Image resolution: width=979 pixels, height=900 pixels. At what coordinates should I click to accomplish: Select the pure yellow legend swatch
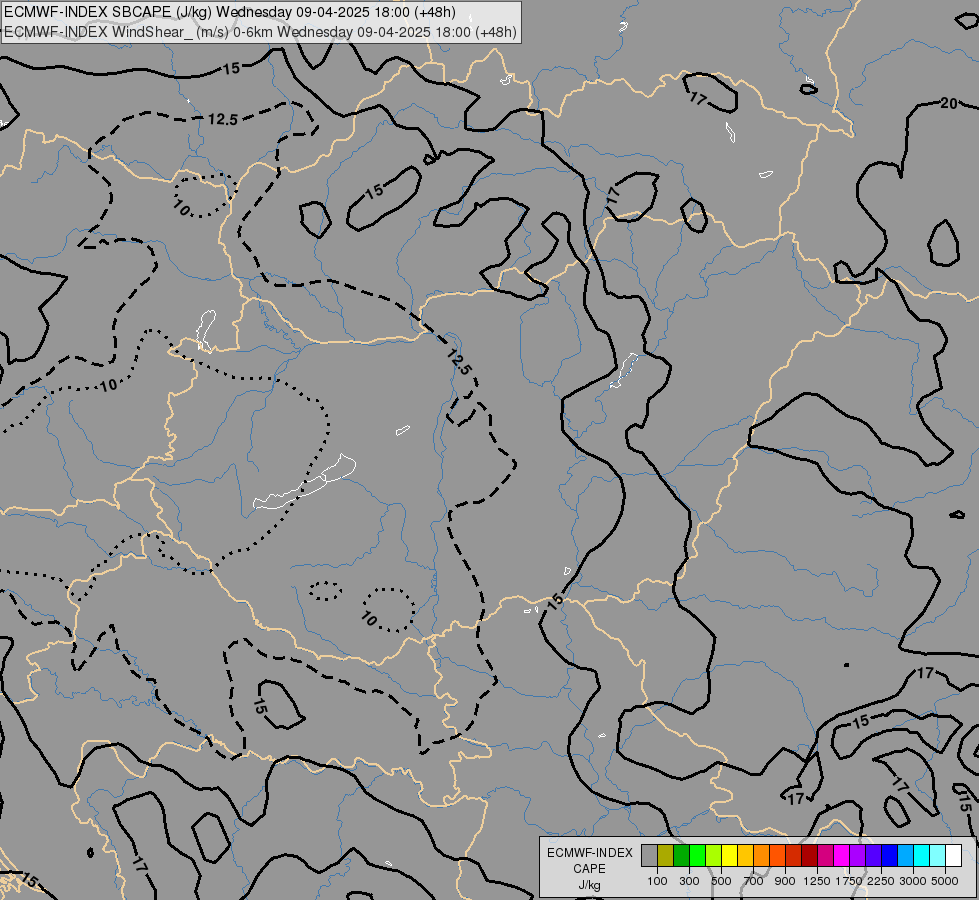tap(730, 855)
